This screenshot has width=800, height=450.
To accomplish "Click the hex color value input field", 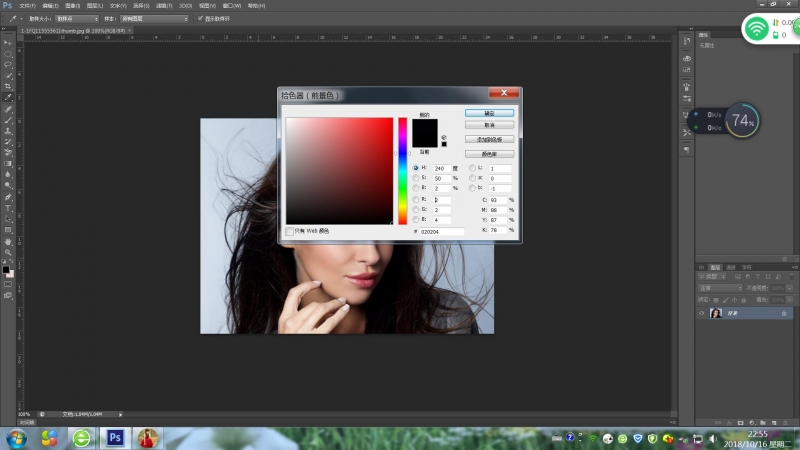I will pyautogui.click(x=442, y=231).
